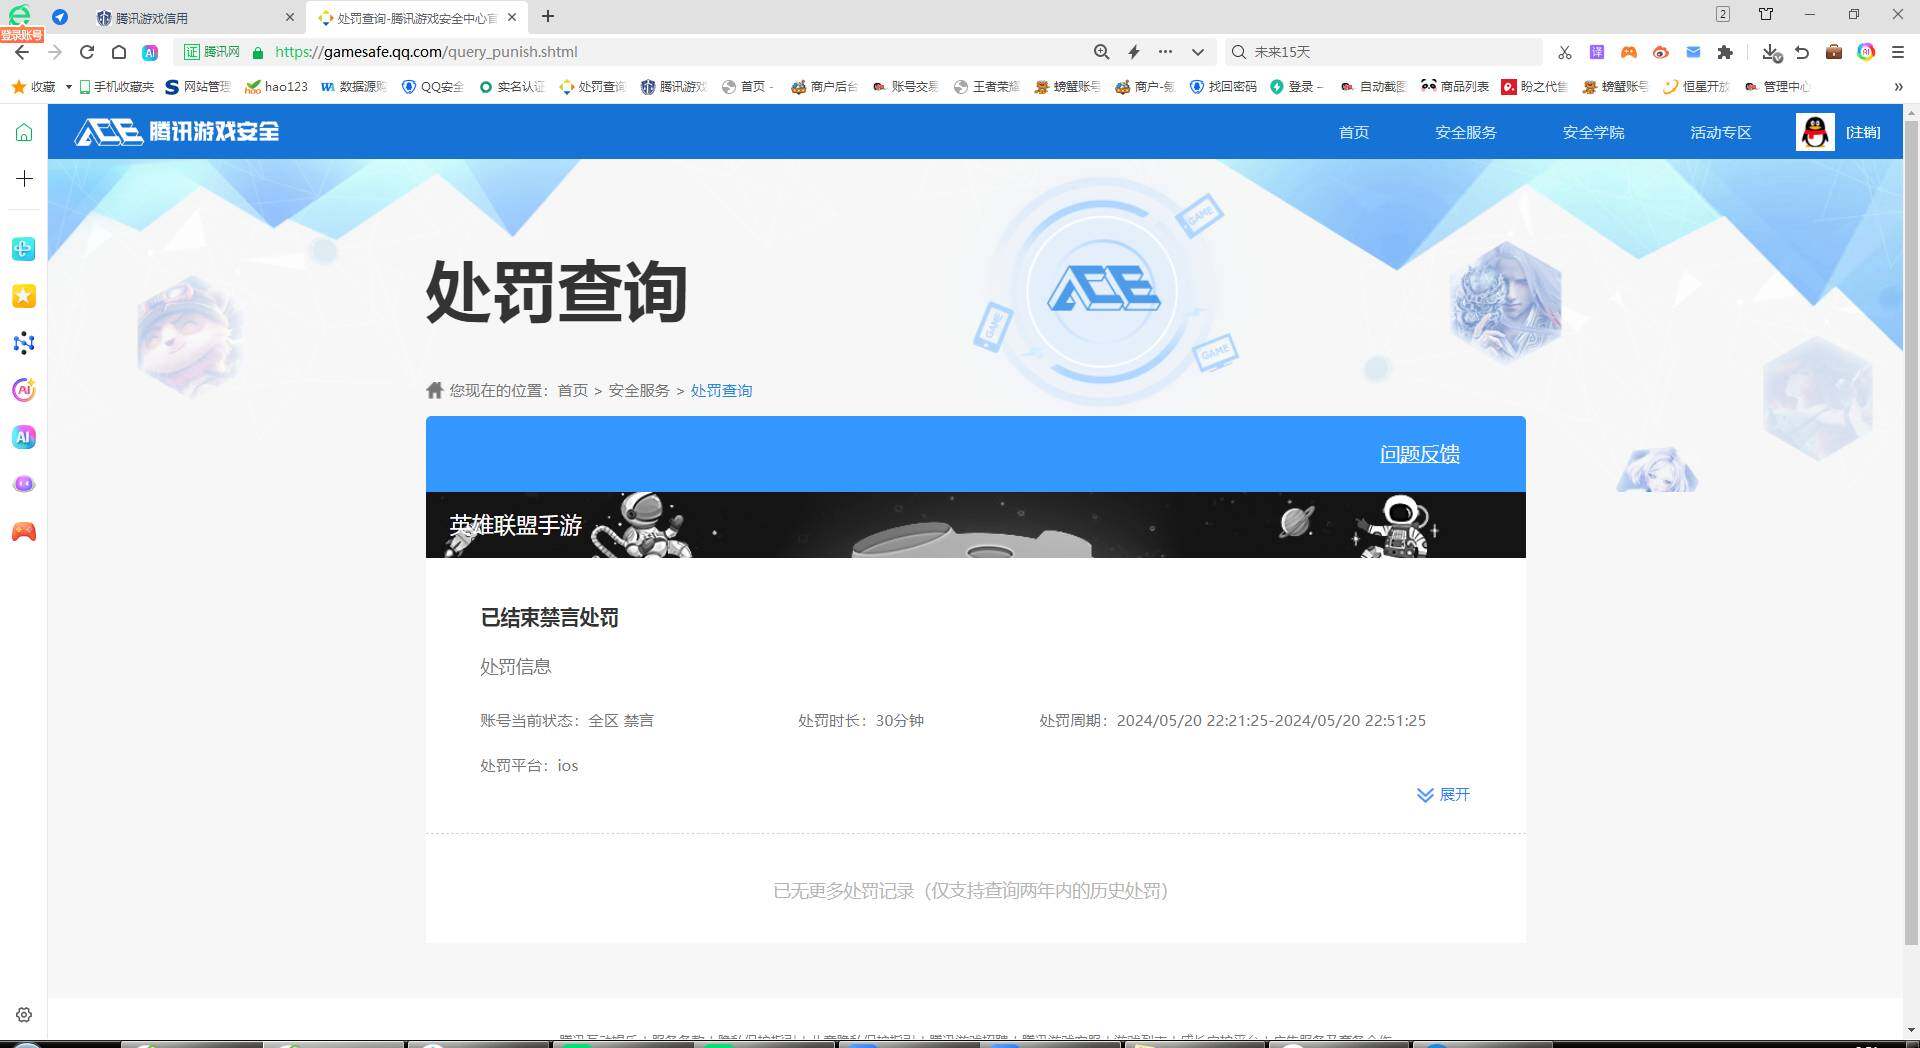Click the browser forward arrow
Viewport: 1920px width, 1048px height.
(54, 52)
